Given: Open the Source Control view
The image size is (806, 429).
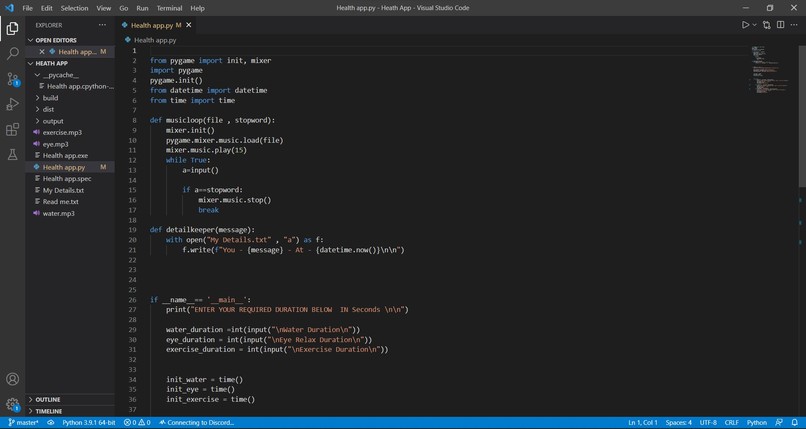Looking at the screenshot, I should [x=12, y=79].
